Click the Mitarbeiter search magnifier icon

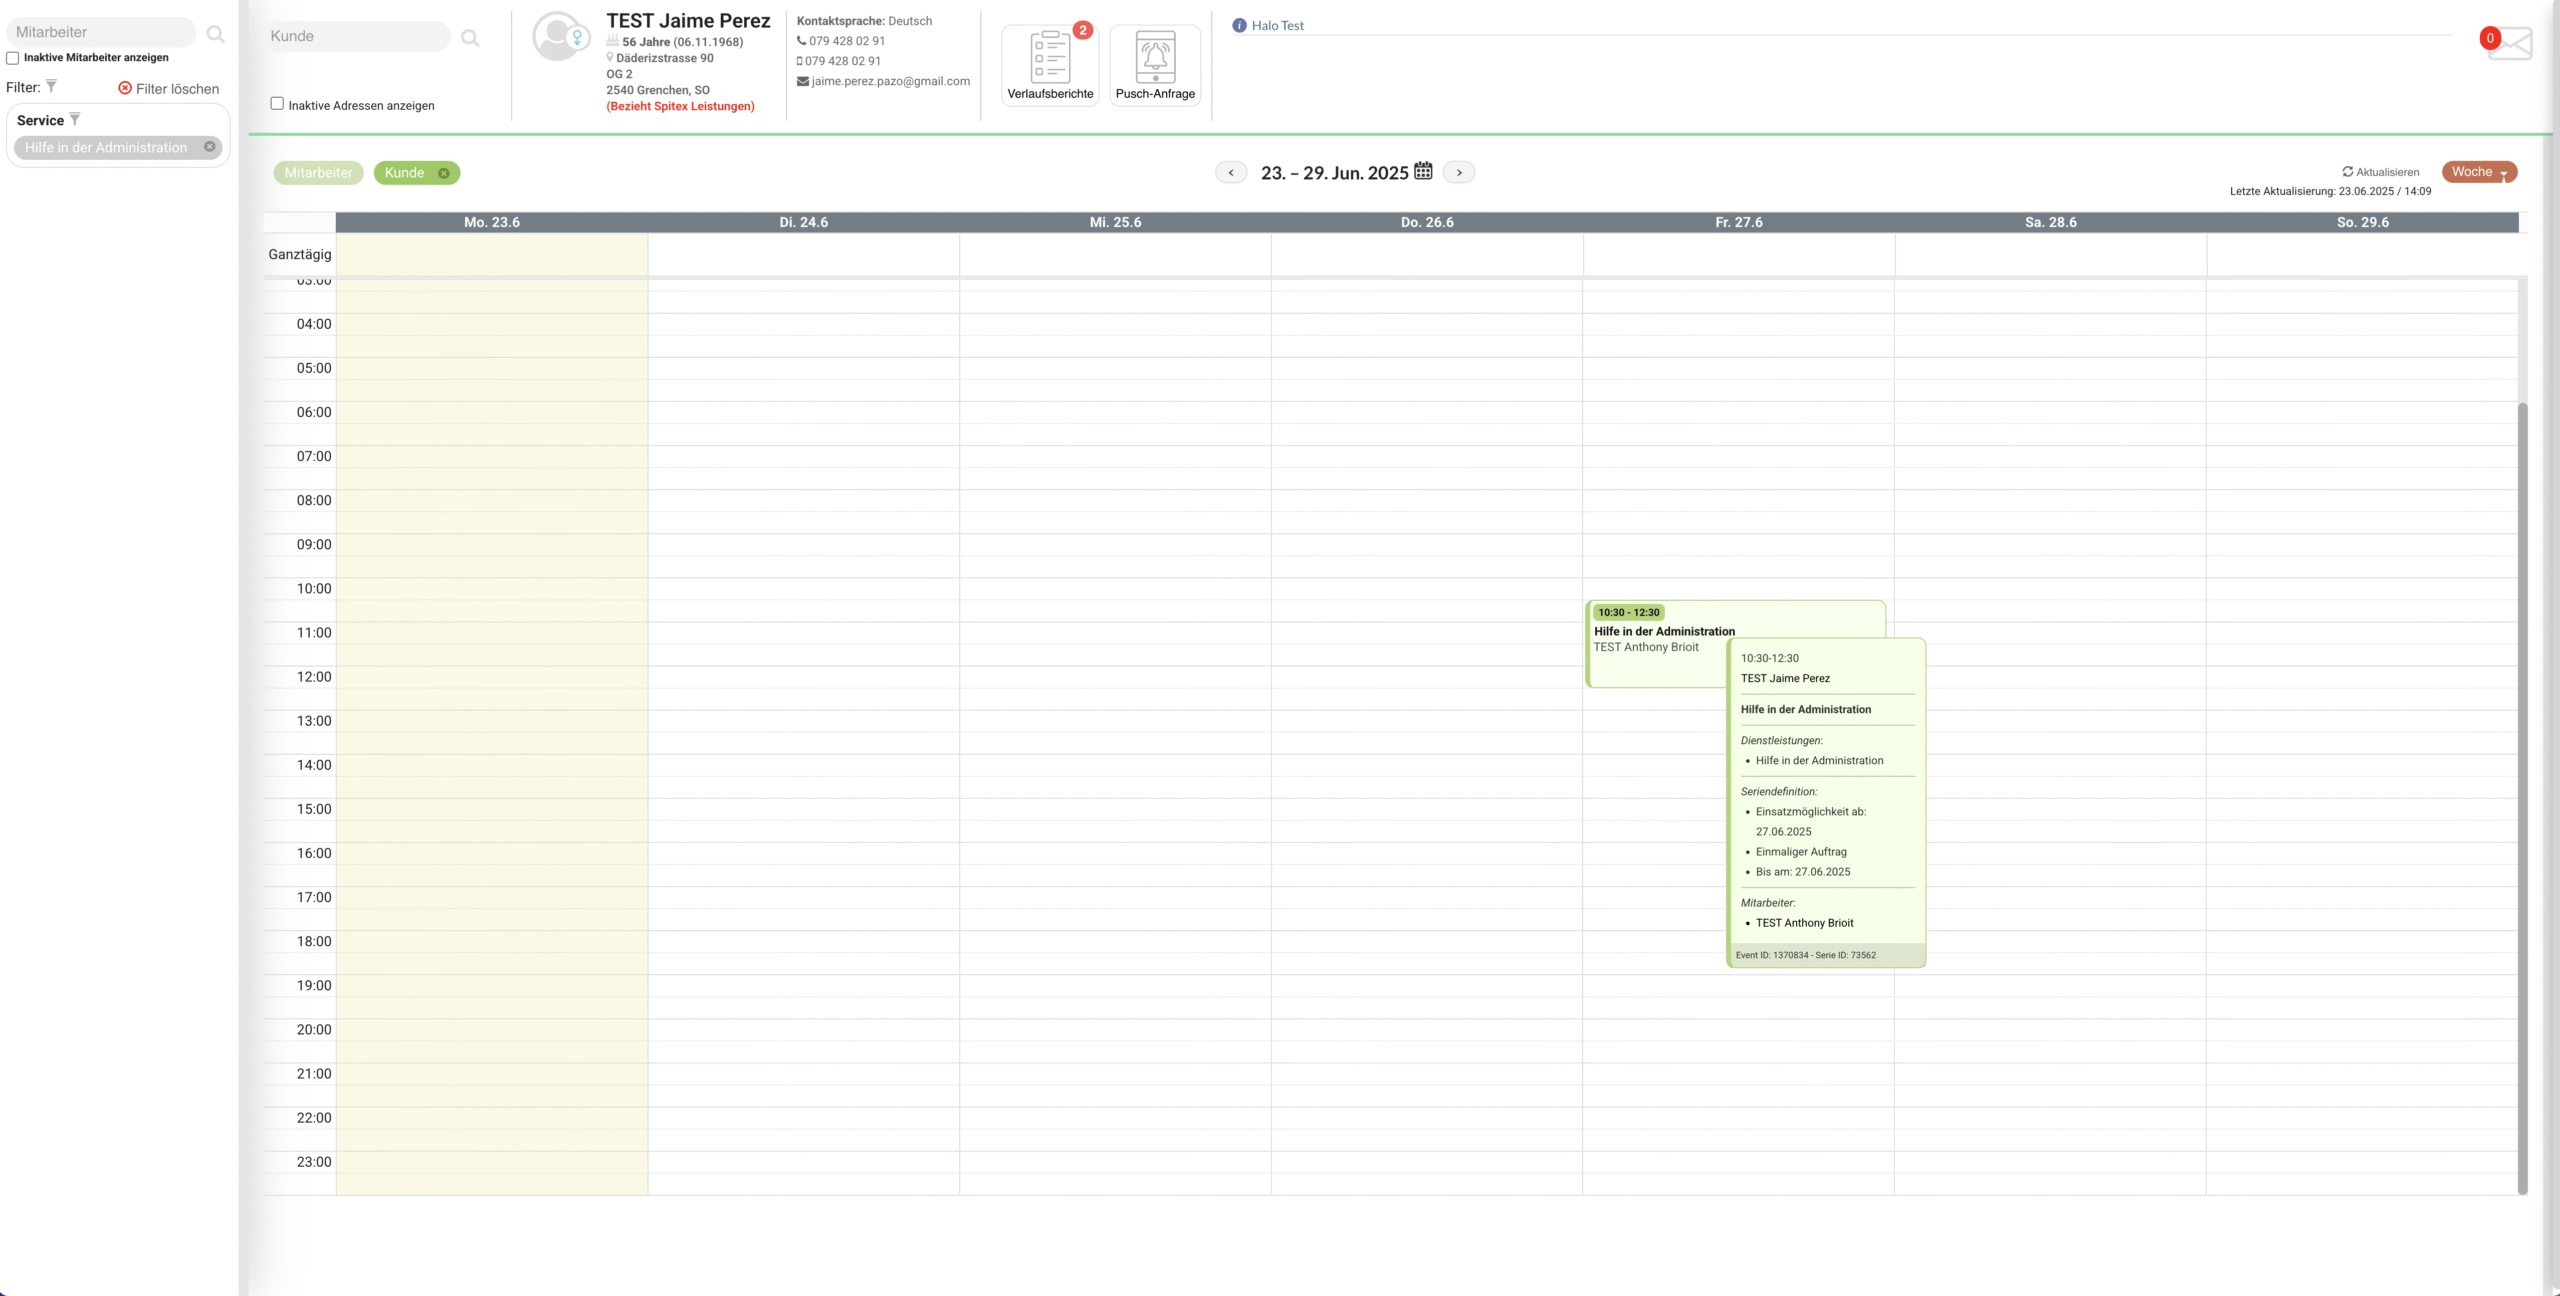click(x=215, y=34)
